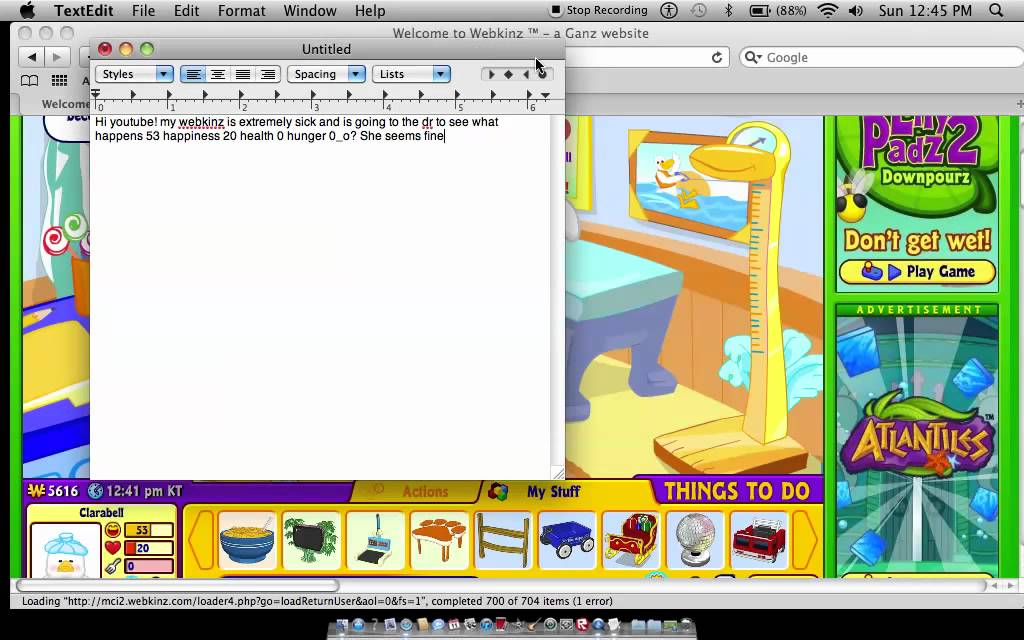Open the Apple menu
The height and width of the screenshot is (640, 1024).
tap(26, 10)
